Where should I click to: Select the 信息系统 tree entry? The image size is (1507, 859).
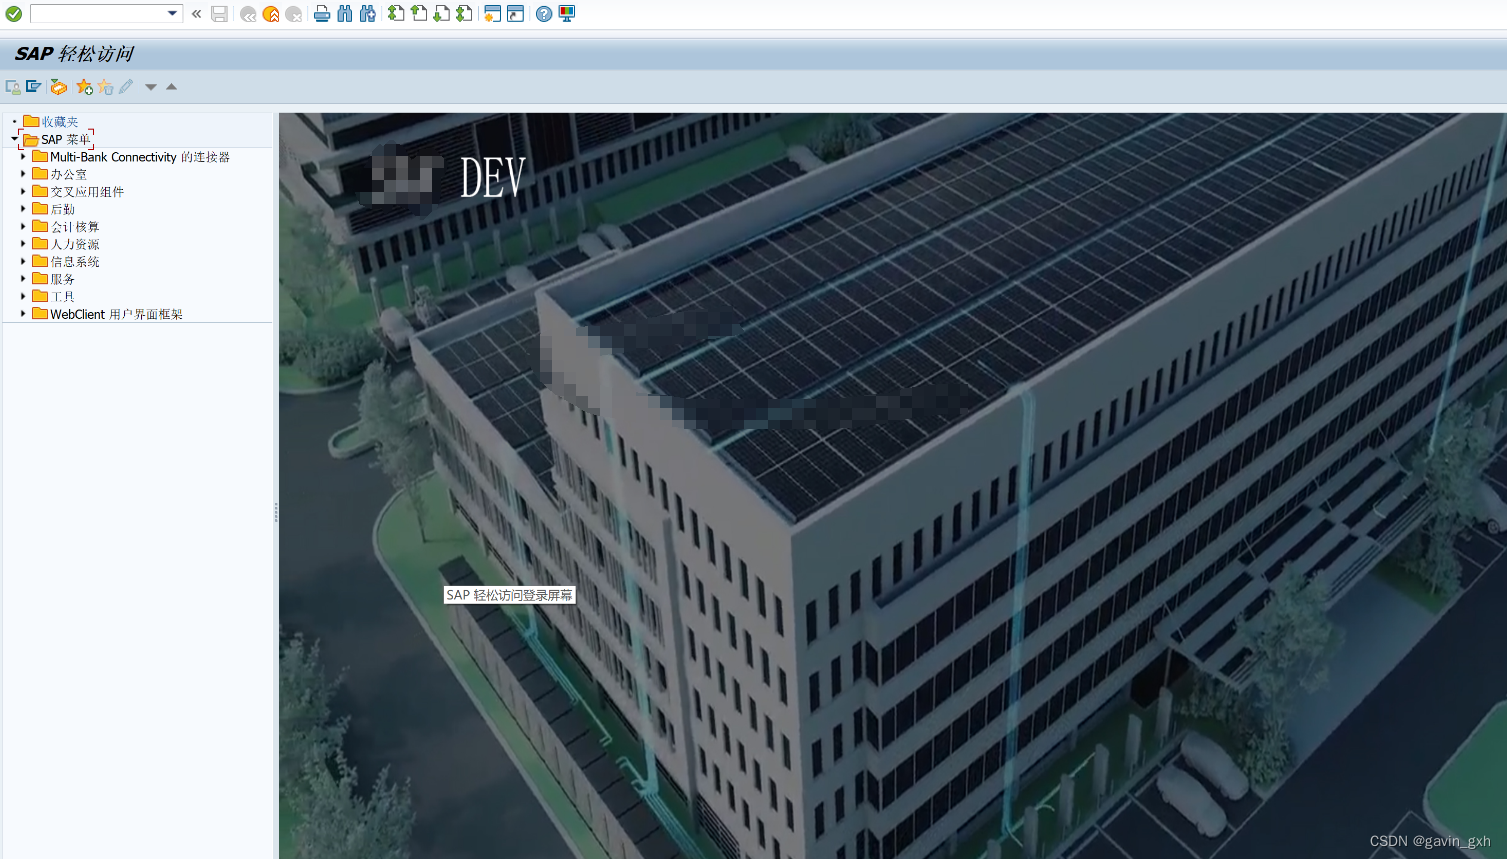(66, 262)
